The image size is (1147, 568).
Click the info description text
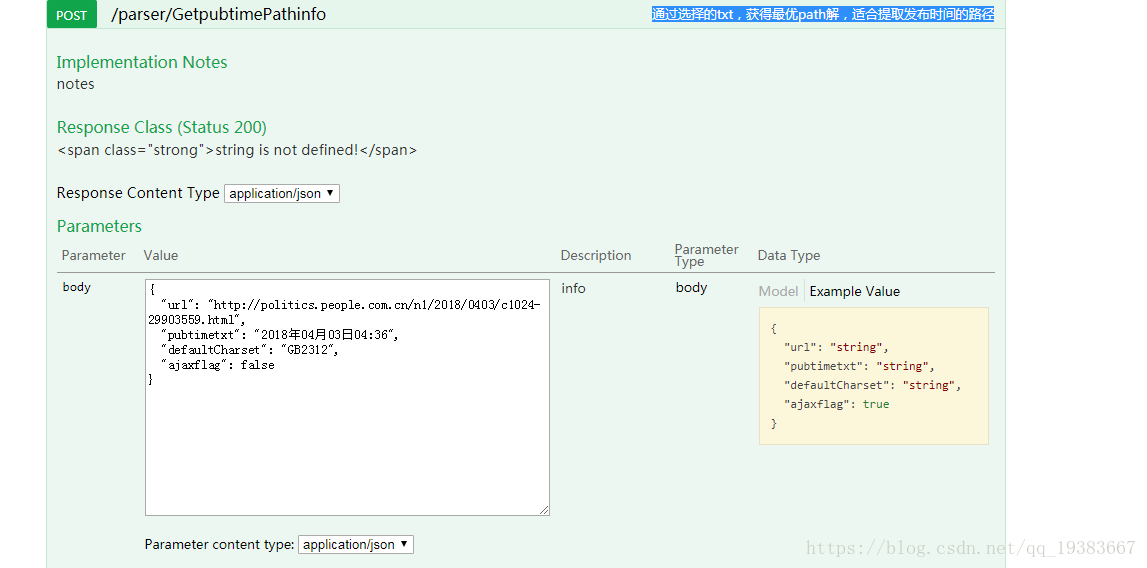(574, 288)
